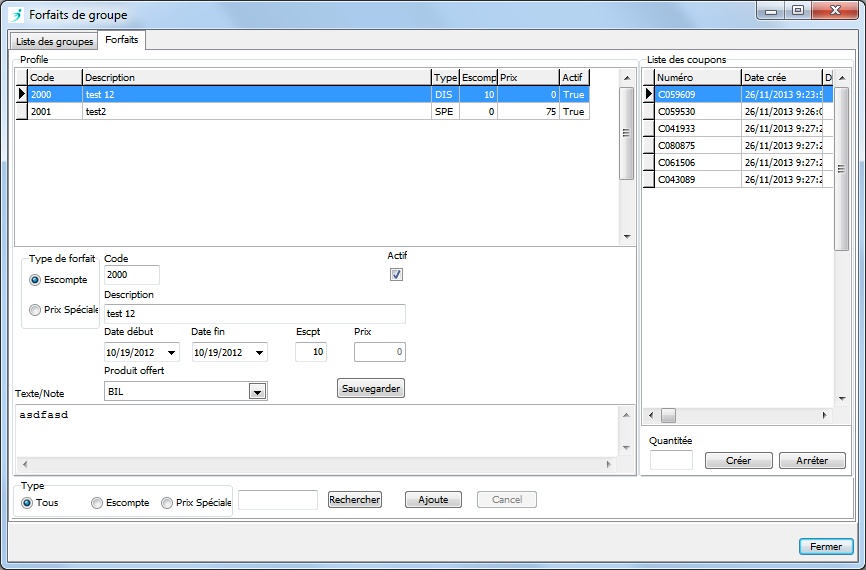
Task: Close the dialog with Fermer
Action: tap(825, 547)
